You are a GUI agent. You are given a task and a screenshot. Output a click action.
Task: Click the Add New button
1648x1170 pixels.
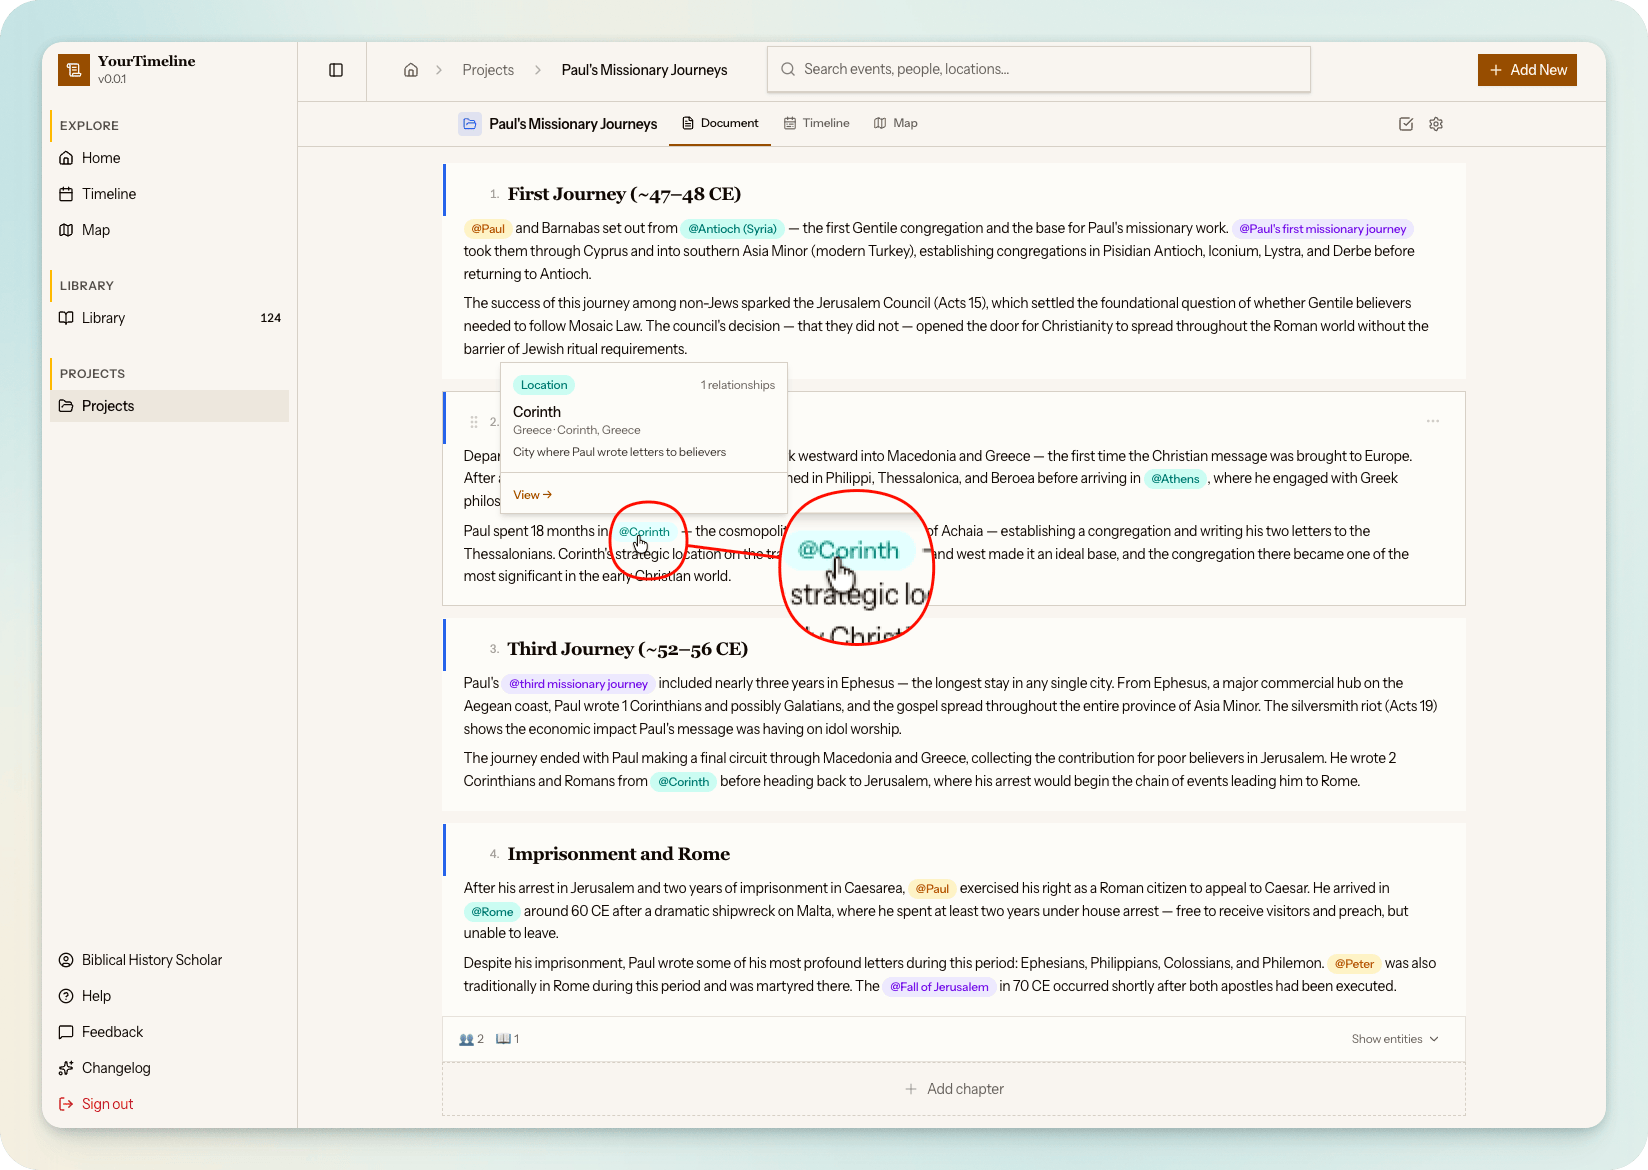pyautogui.click(x=1527, y=70)
